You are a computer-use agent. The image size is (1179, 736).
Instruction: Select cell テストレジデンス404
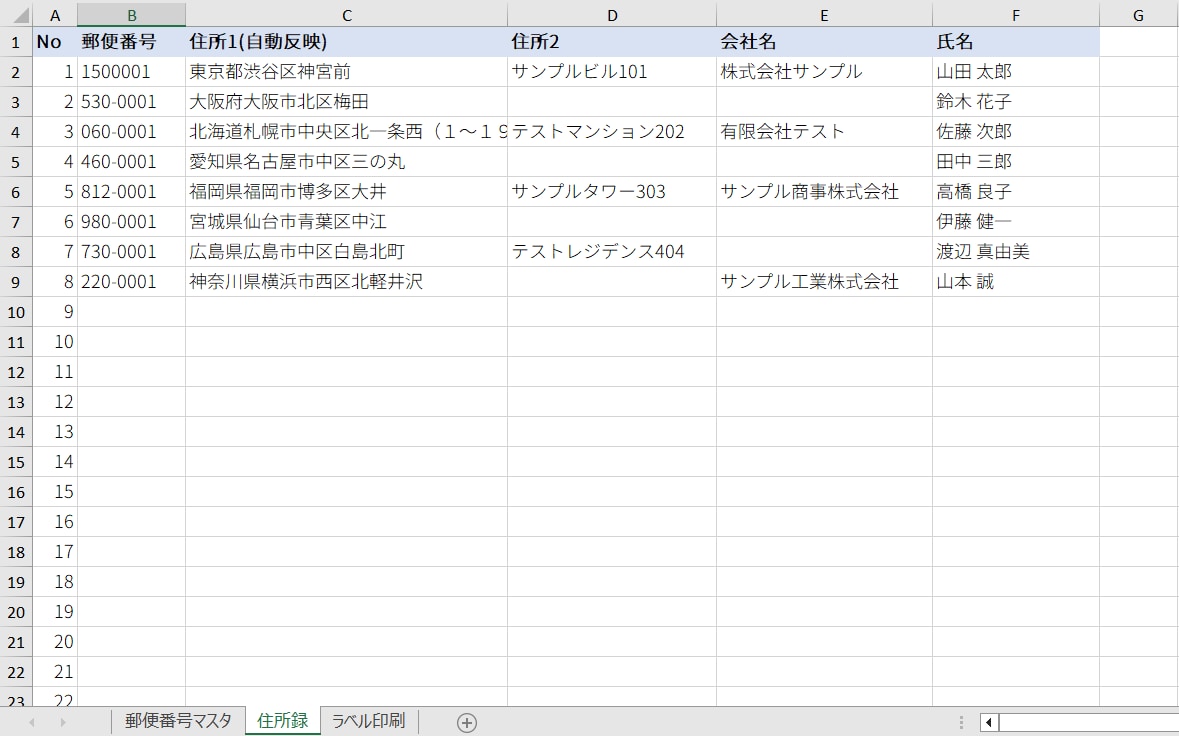(612, 252)
